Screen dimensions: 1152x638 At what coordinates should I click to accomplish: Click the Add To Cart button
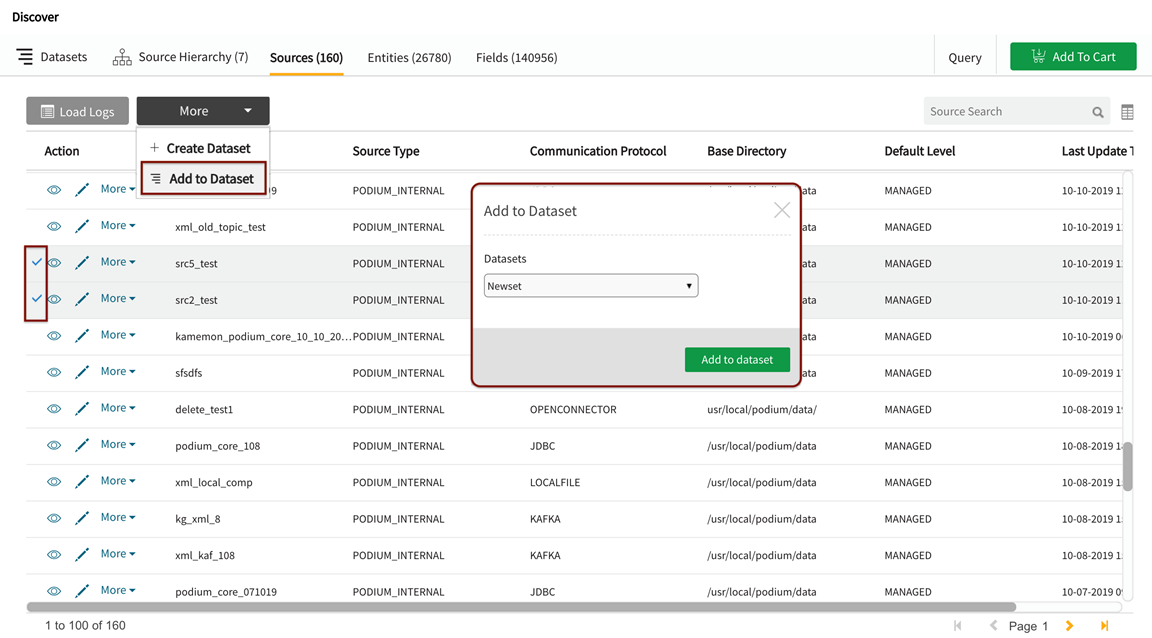pyautogui.click(x=1072, y=57)
